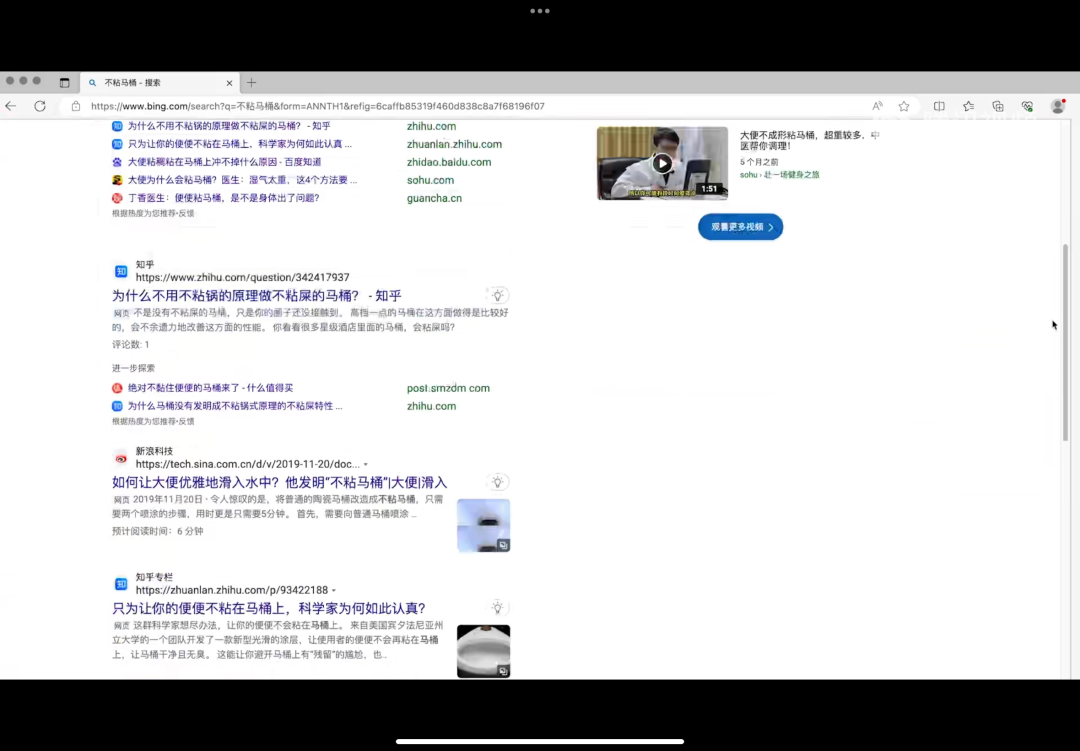Image resolution: width=1080 pixels, height=751 pixels.
Task: Open the favorites list icon
Action: point(968,106)
